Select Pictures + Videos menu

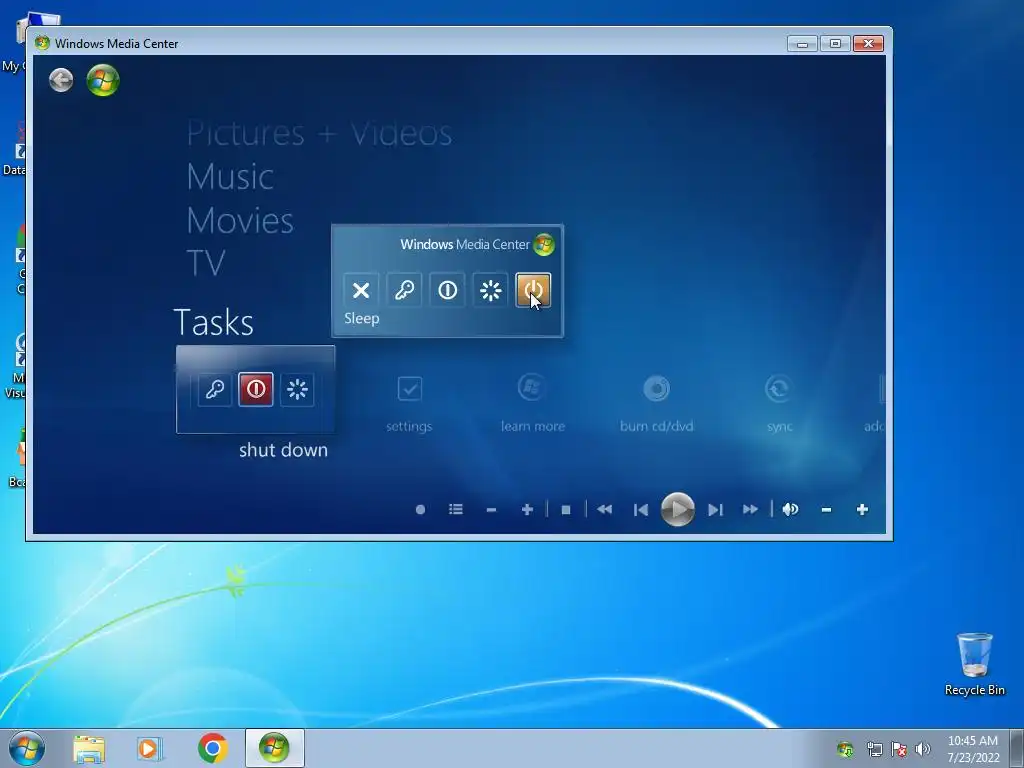[x=319, y=134]
